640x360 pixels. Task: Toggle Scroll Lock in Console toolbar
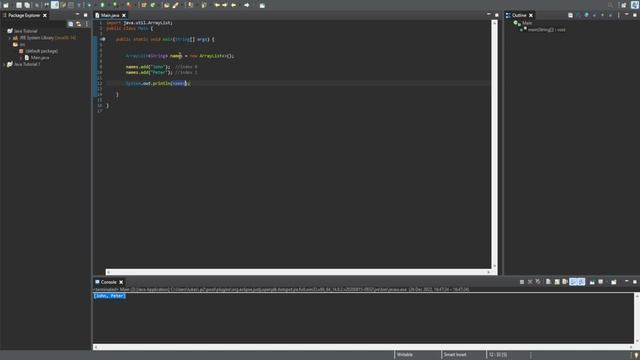[557, 282]
